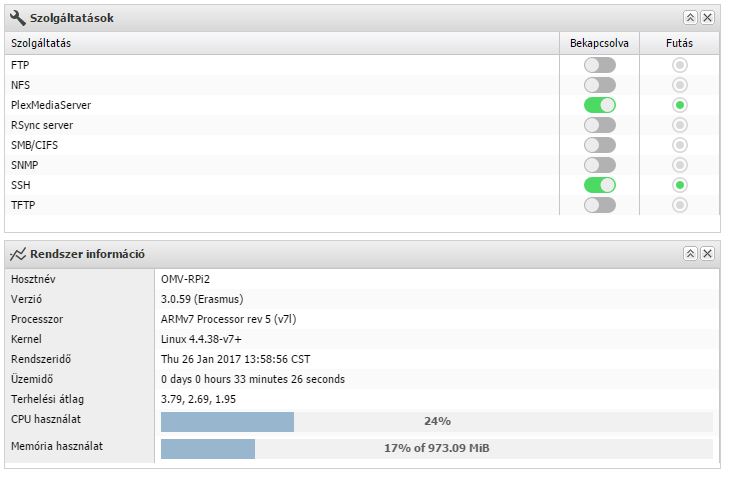This screenshot has width=732, height=480.
Task: Click the Hosztnév label
Action: [33, 279]
